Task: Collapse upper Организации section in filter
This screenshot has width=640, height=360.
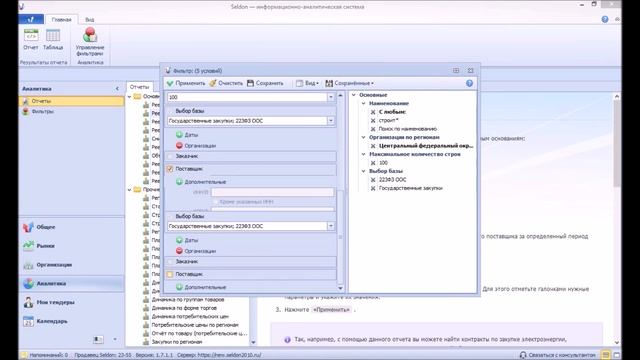Action: pos(179,145)
